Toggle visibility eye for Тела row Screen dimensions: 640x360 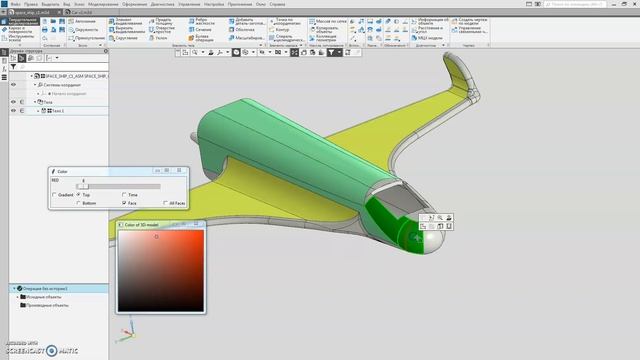(x=13, y=102)
